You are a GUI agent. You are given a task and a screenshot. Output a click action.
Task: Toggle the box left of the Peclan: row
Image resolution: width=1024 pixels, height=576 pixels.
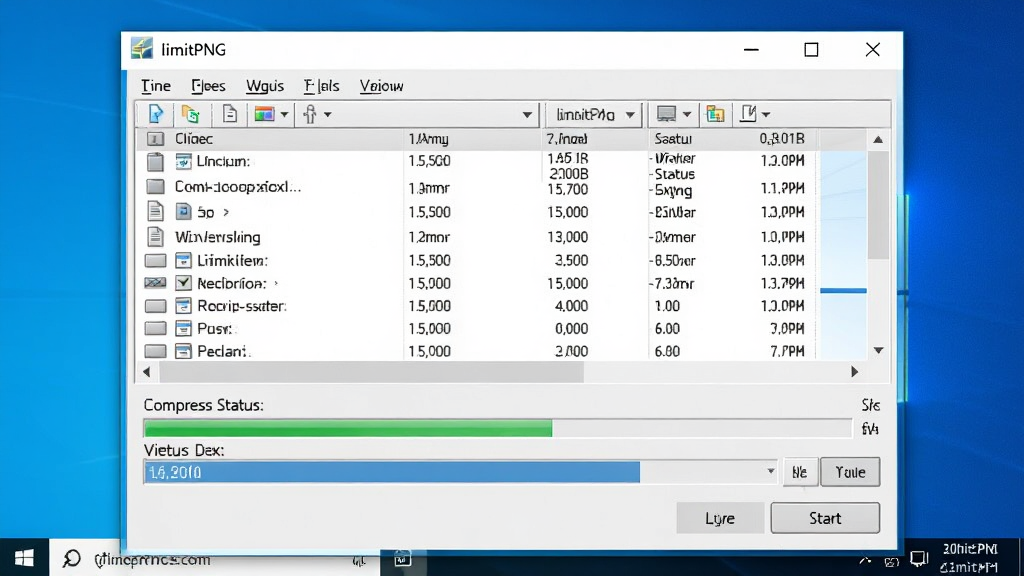pyautogui.click(x=155, y=351)
